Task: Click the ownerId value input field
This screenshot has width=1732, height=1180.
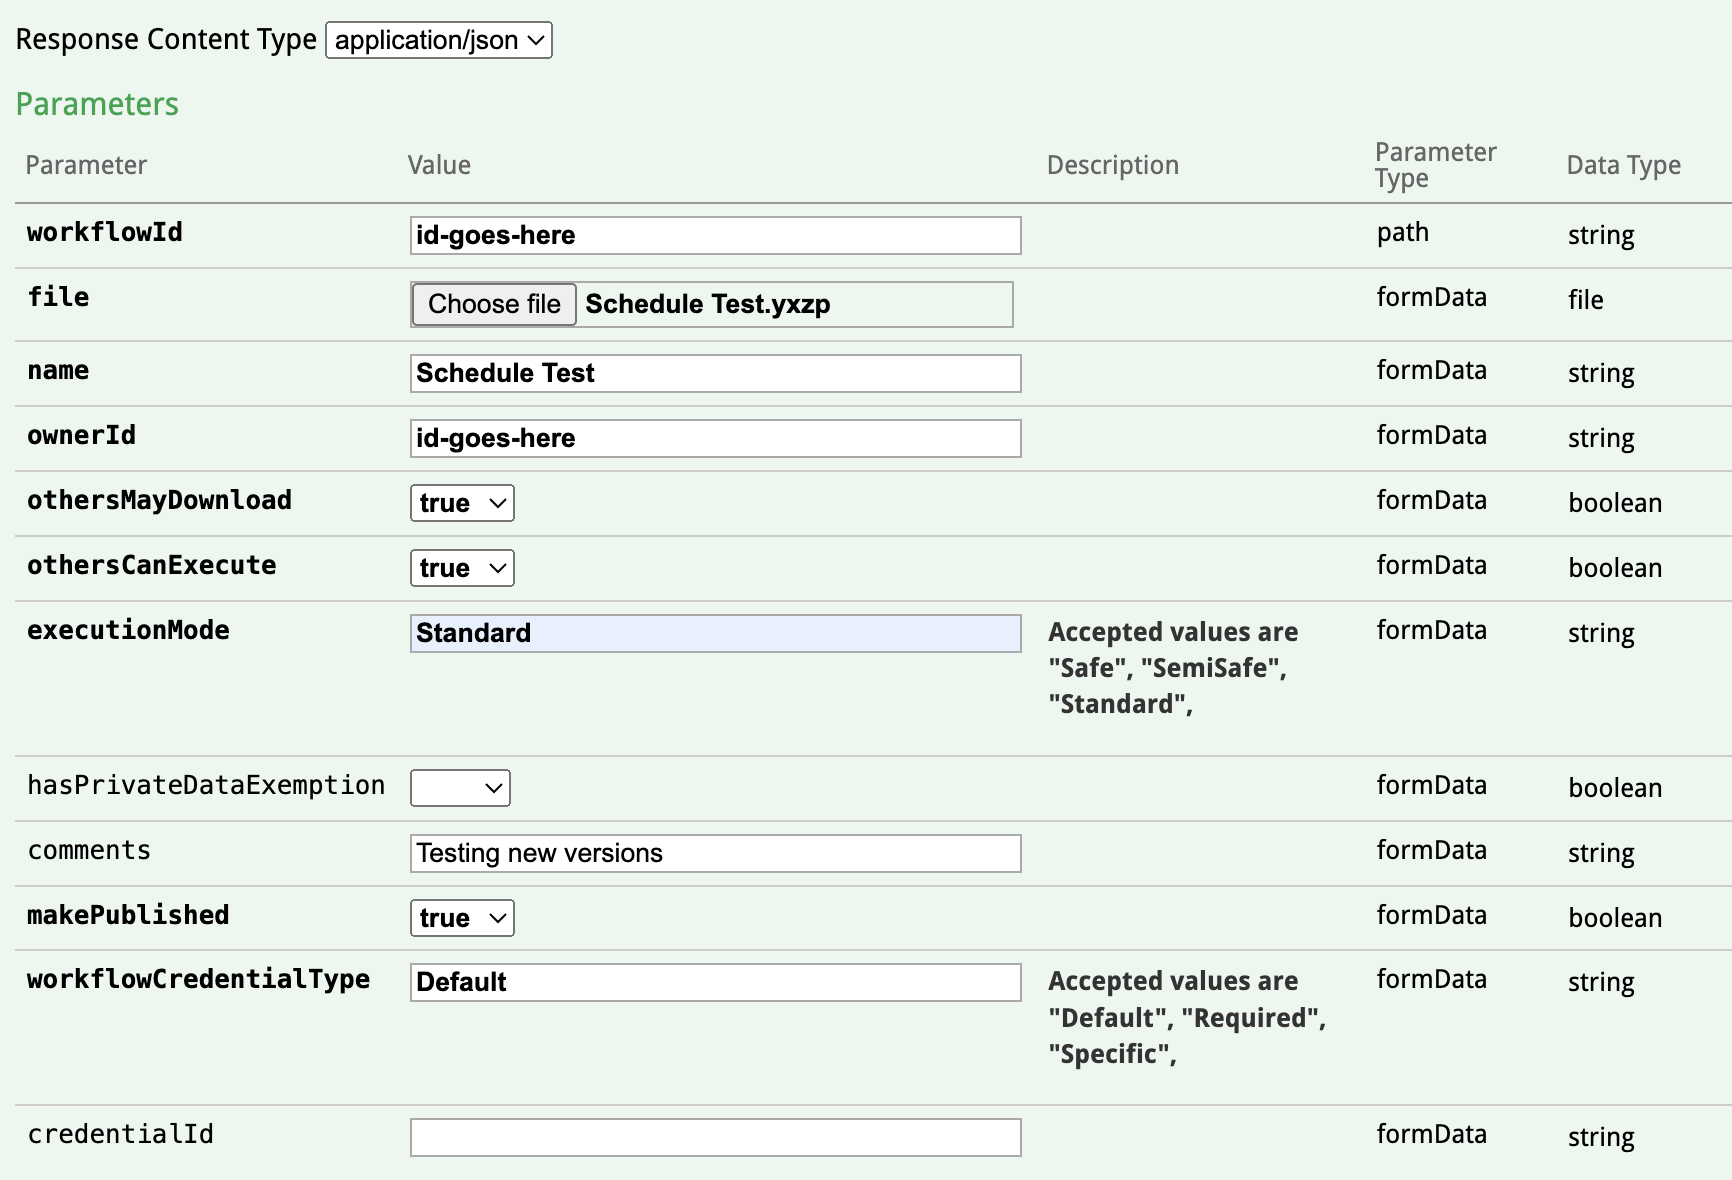Action: 714,438
